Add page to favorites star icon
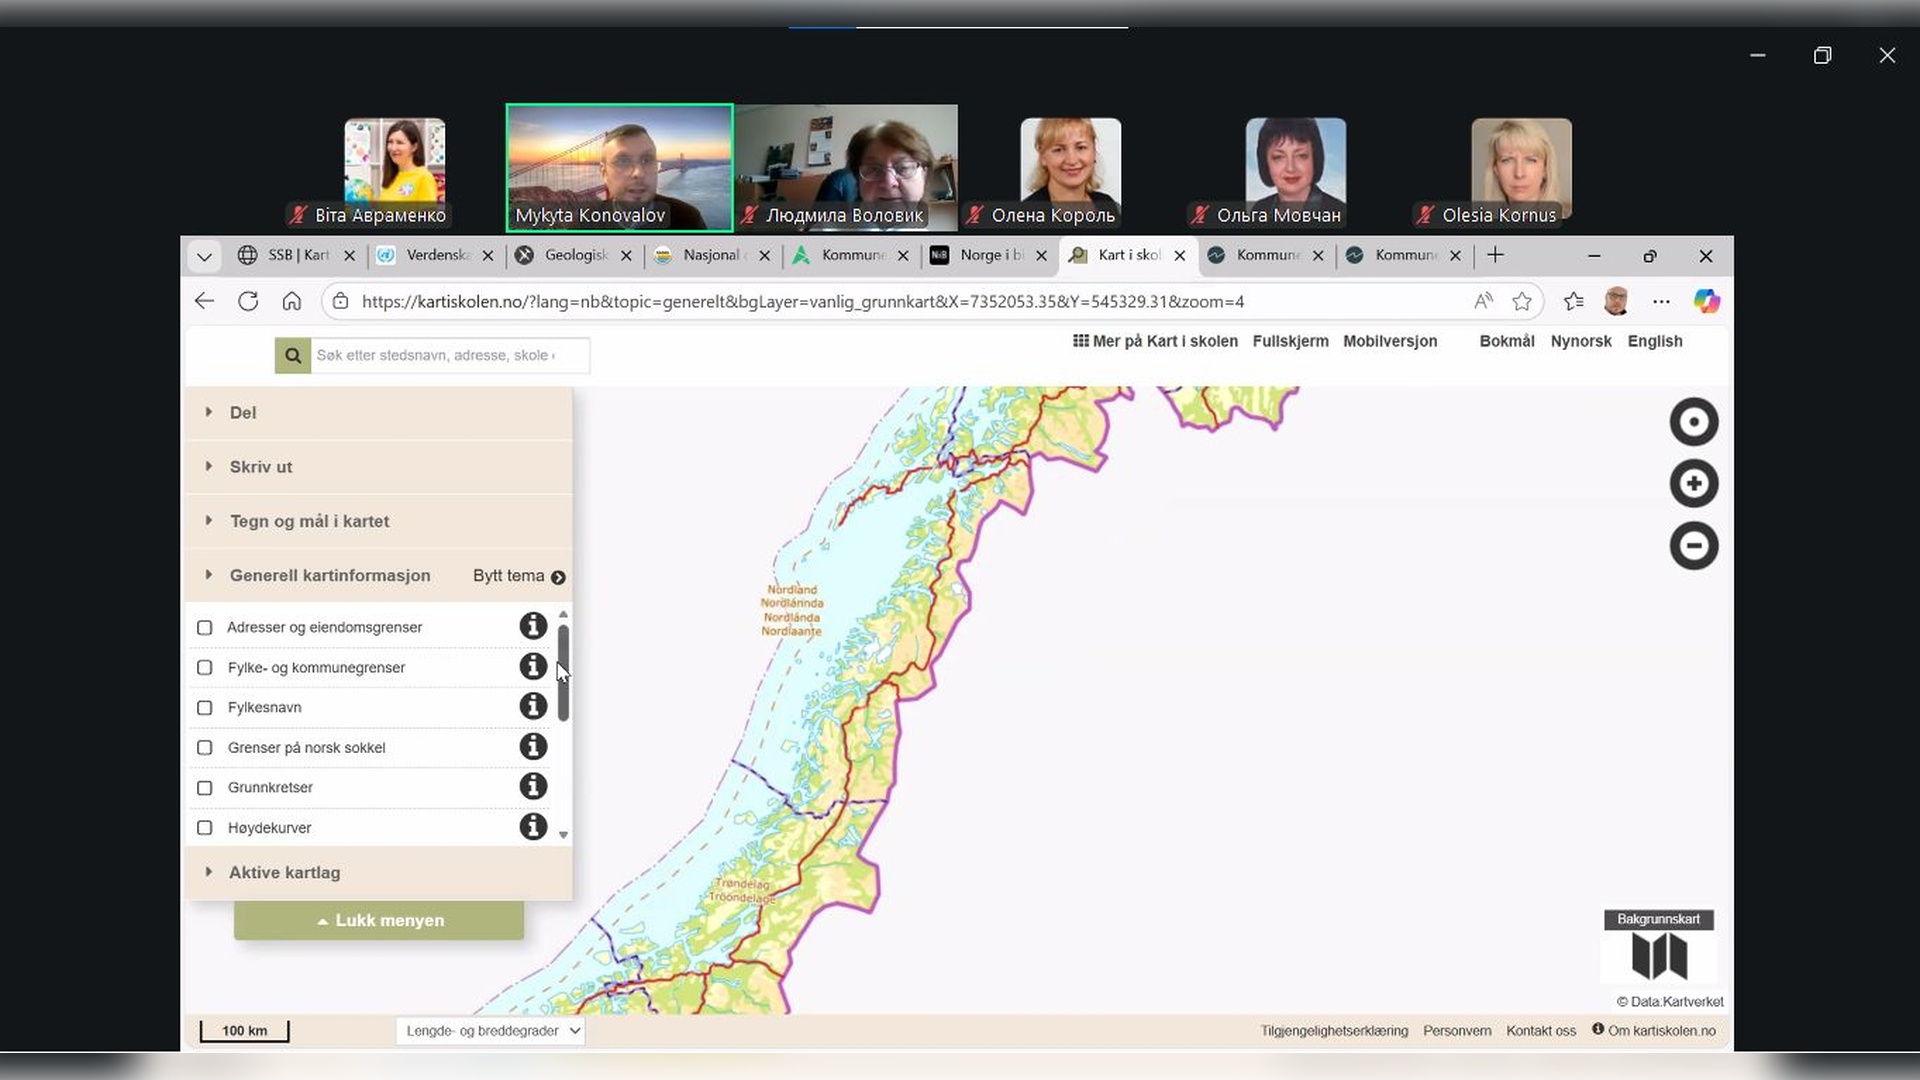 (1521, 301)
